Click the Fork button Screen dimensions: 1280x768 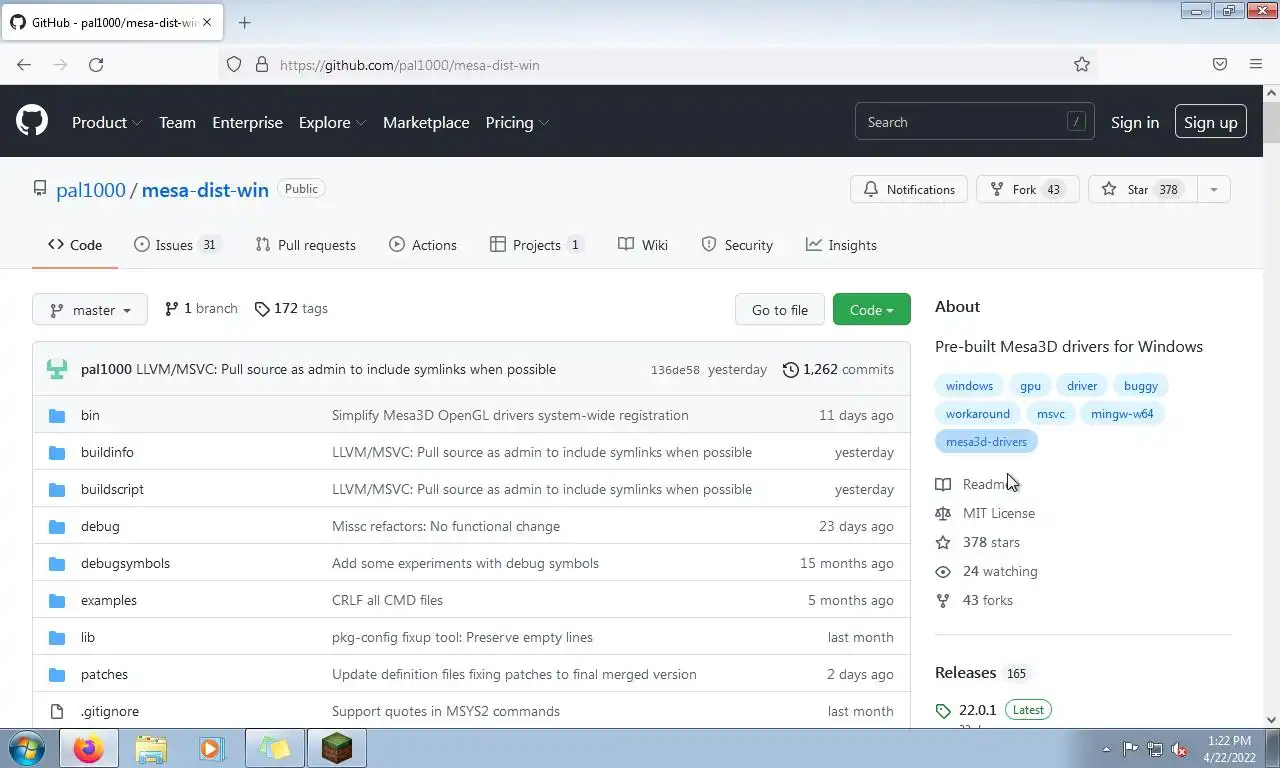pos(1028,189)
